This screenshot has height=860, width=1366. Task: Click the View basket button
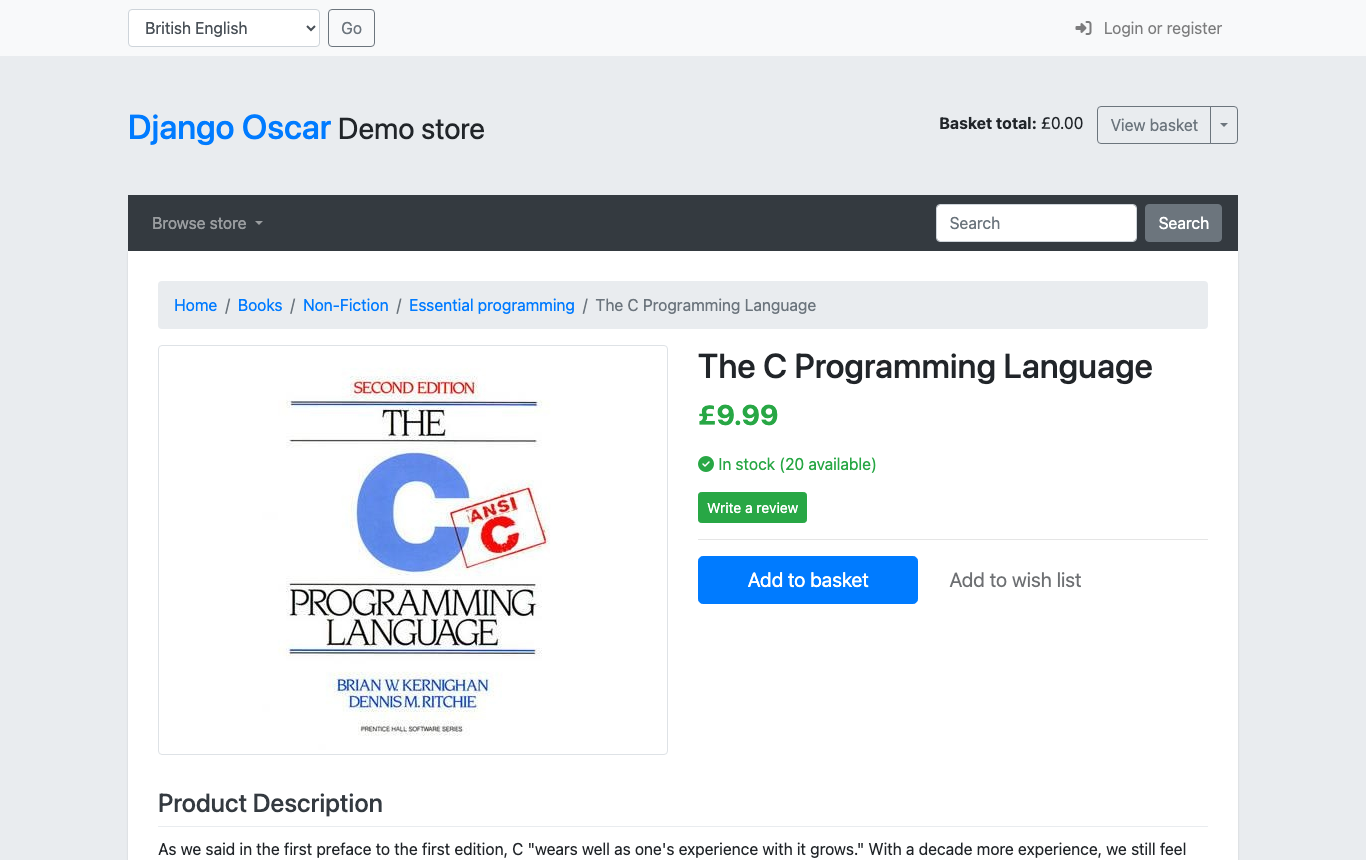point(1154,125)
